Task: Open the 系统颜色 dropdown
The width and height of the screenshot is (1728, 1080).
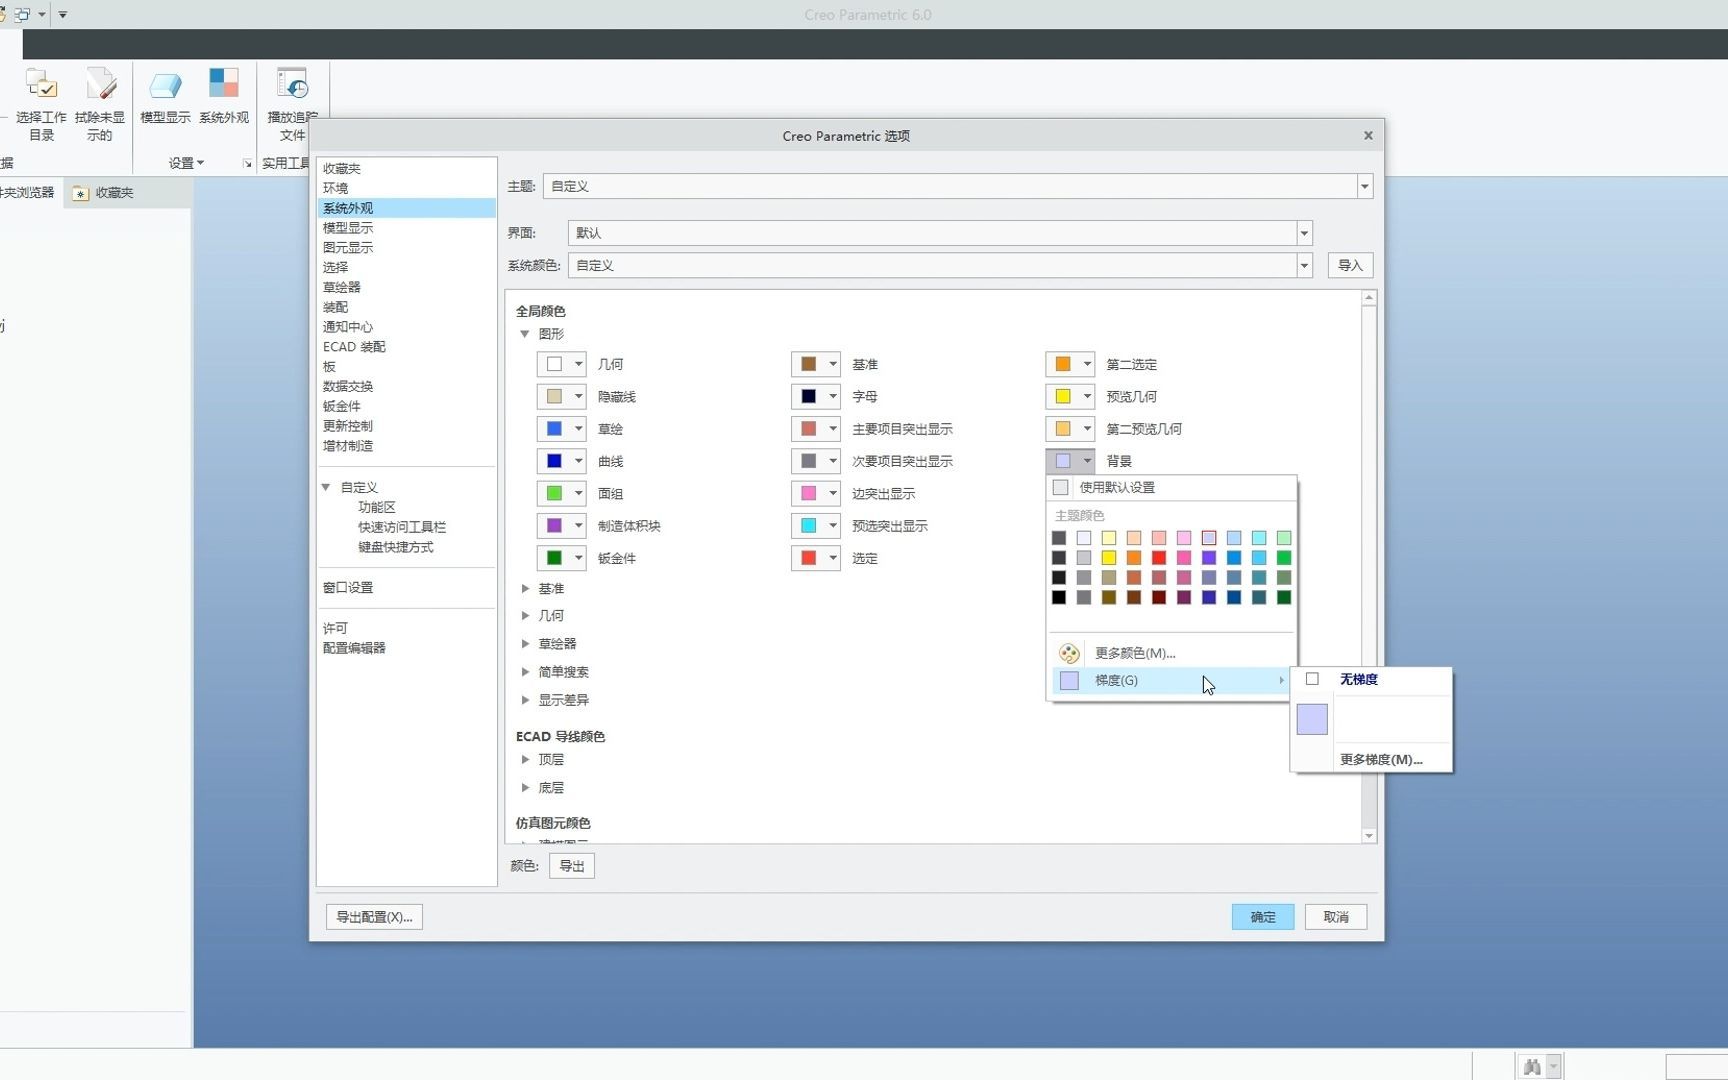Action: click(x=1304, y=265)
